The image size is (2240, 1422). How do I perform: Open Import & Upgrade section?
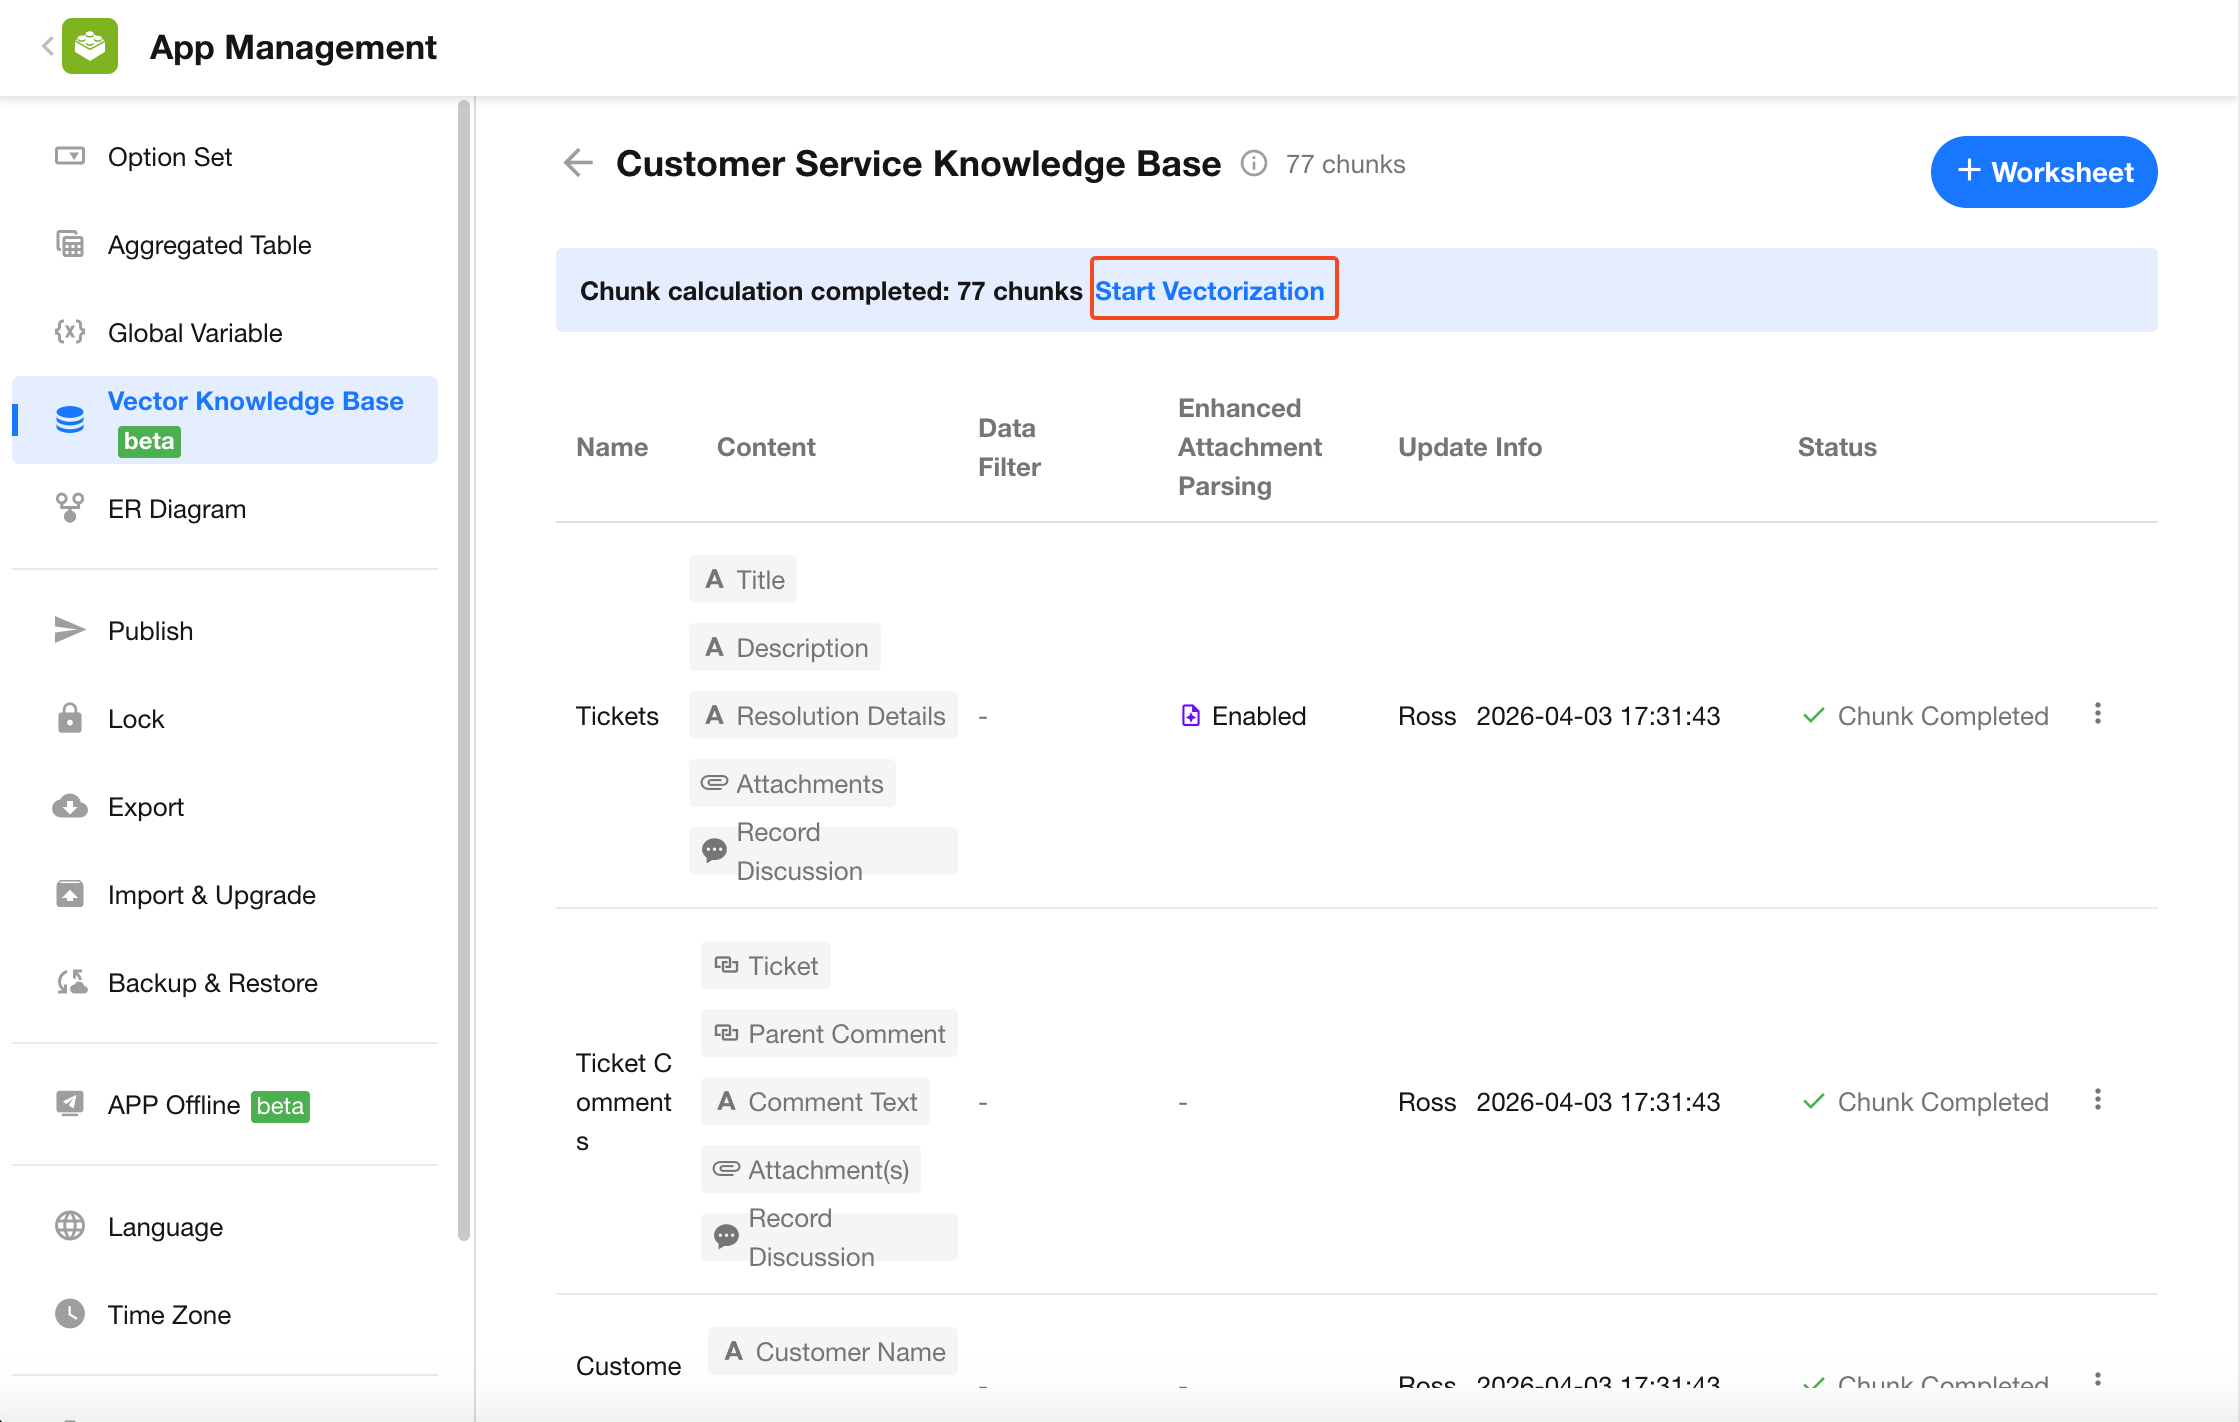tap(211, 895)
